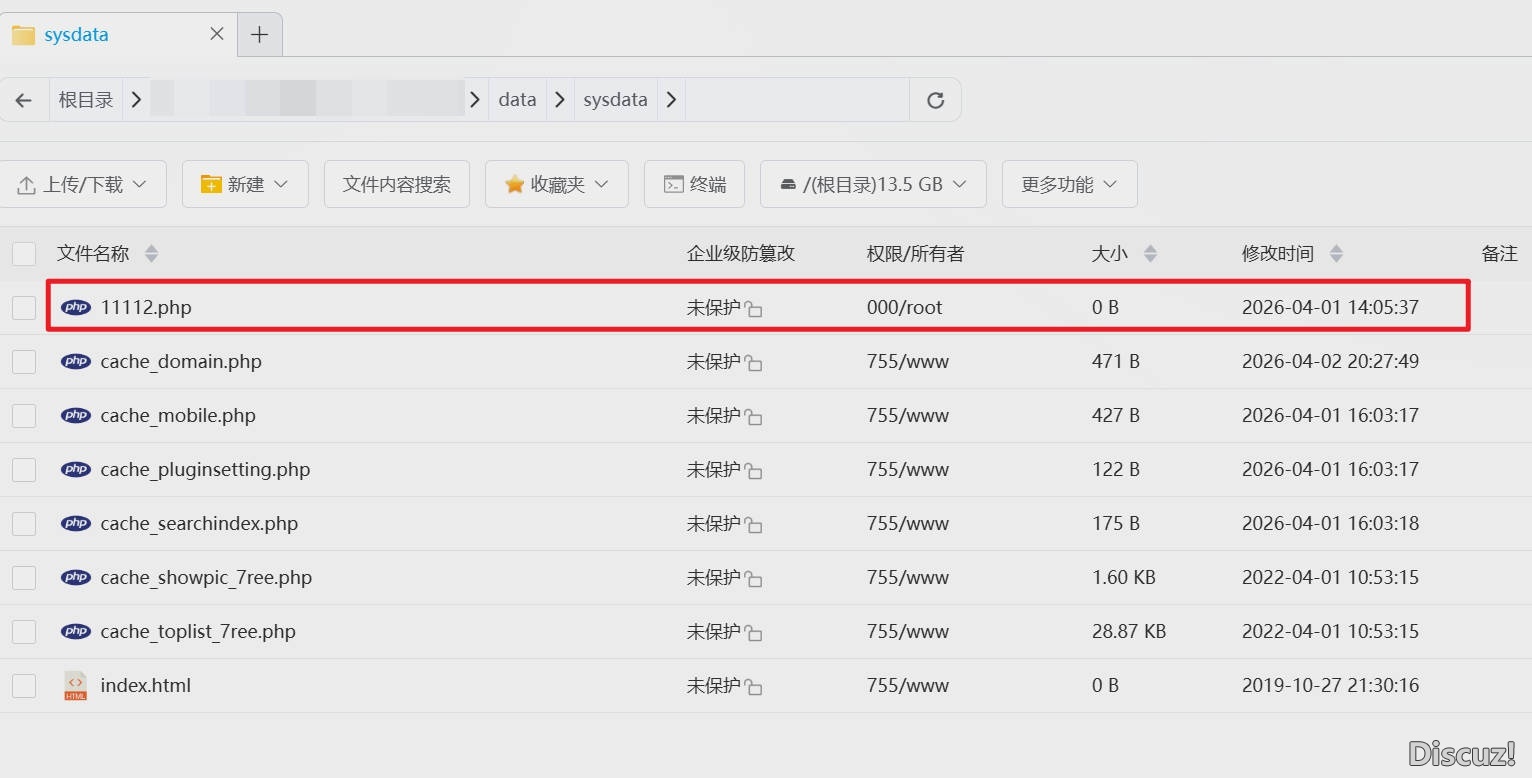Click the PHP icon beside 11112.php
1532x778 pixels.
(75, 307)
